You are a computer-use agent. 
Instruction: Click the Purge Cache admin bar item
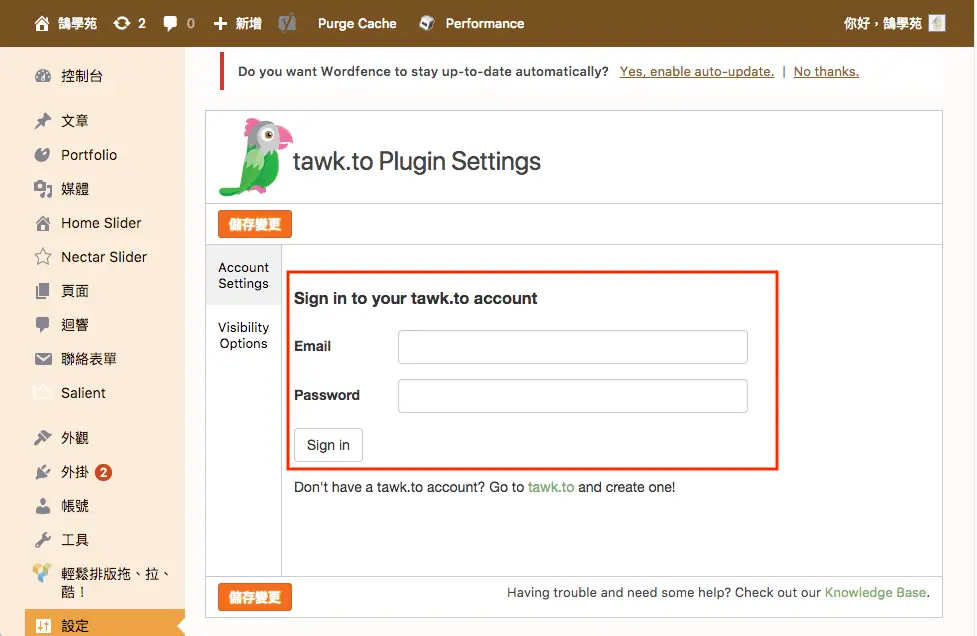[357, 24]
